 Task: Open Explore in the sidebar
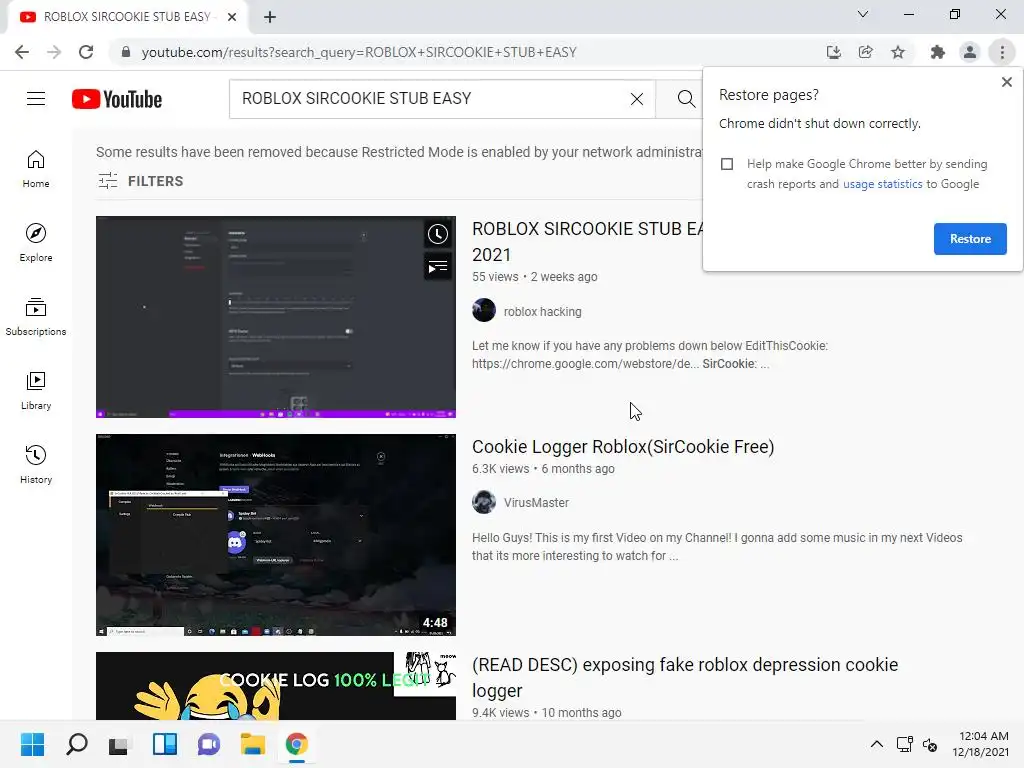(36, 243)
